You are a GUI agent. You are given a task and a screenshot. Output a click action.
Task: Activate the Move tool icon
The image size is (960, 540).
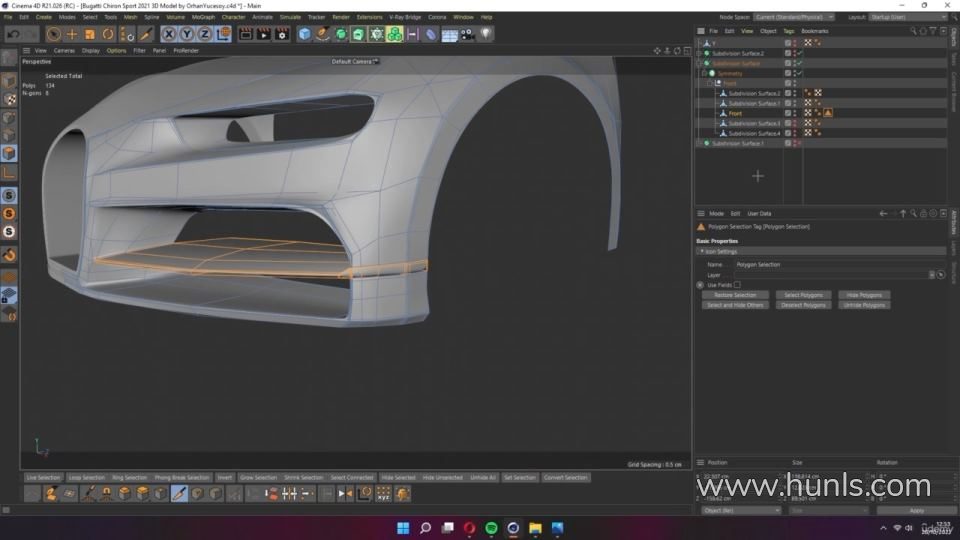point(72,34)
